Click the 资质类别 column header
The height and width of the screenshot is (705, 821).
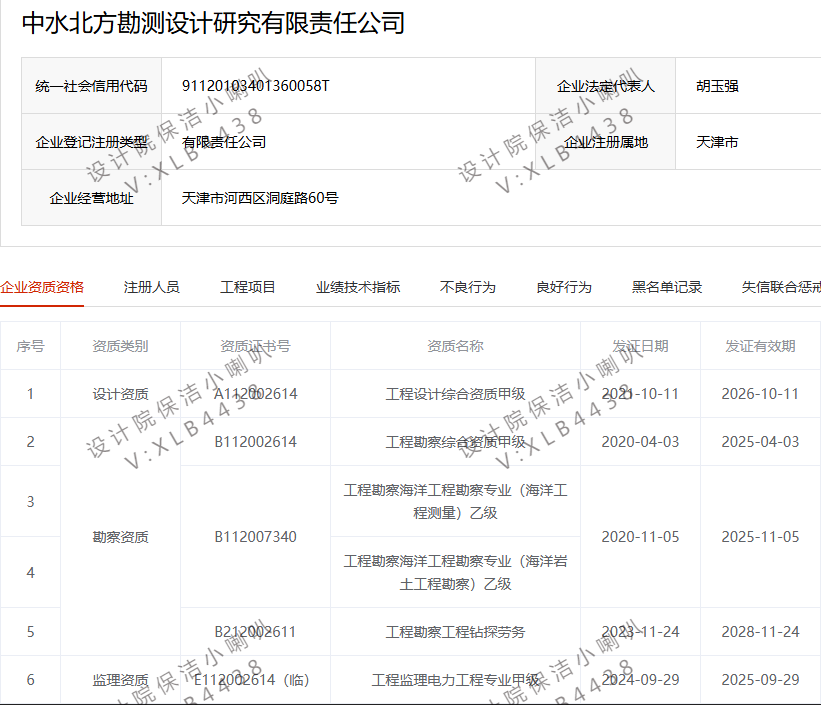(x=120, y=346)
